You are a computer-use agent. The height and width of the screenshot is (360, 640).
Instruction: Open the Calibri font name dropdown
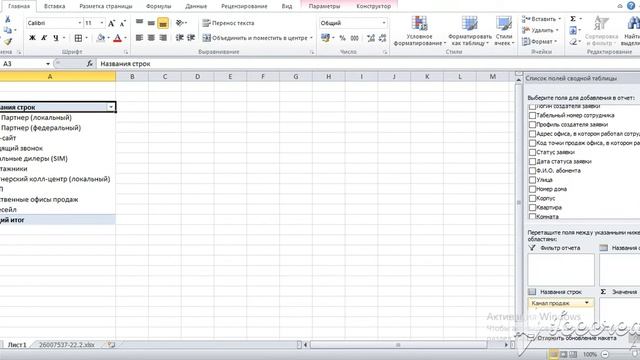click(80, 23)
